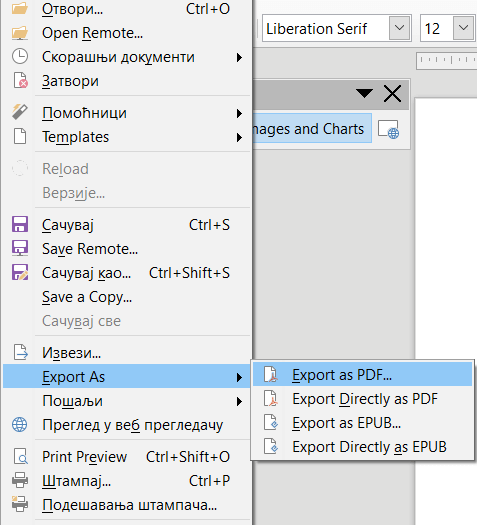
Task: Click the Скорашњи документи clock icon
Action: (20, 57)
